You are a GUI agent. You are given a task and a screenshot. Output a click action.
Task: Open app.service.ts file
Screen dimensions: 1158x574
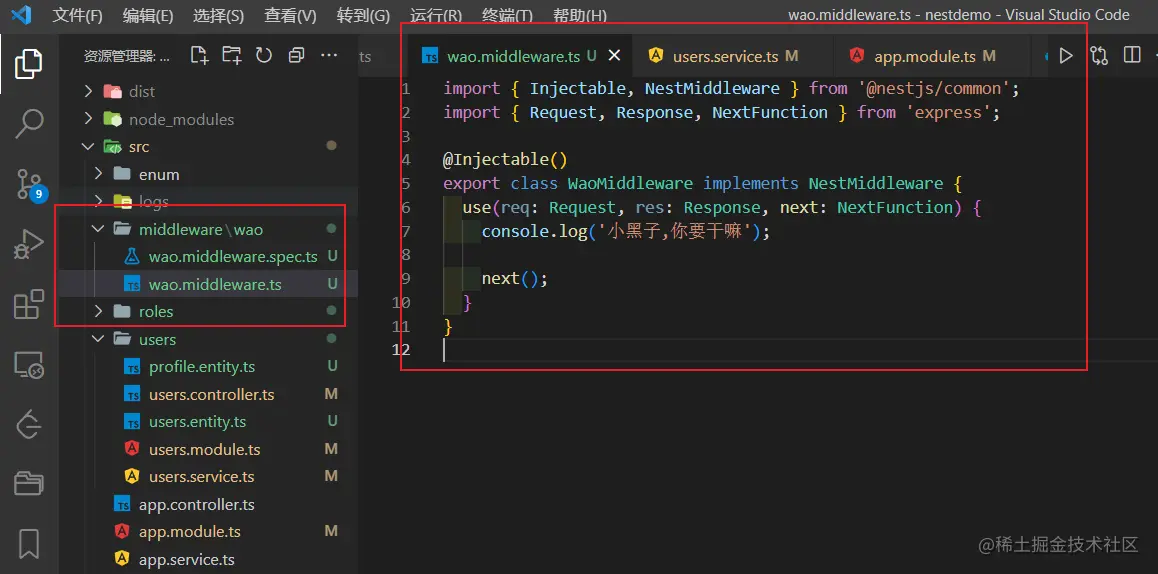point(187,559)
